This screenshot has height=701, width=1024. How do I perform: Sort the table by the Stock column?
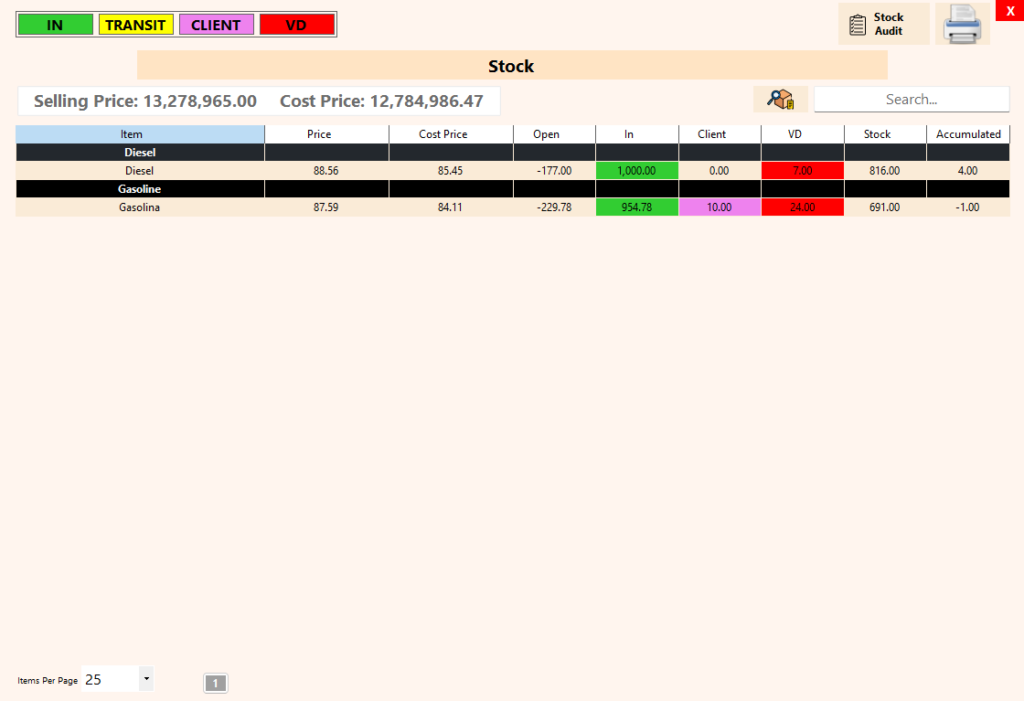tap(876, 133)
